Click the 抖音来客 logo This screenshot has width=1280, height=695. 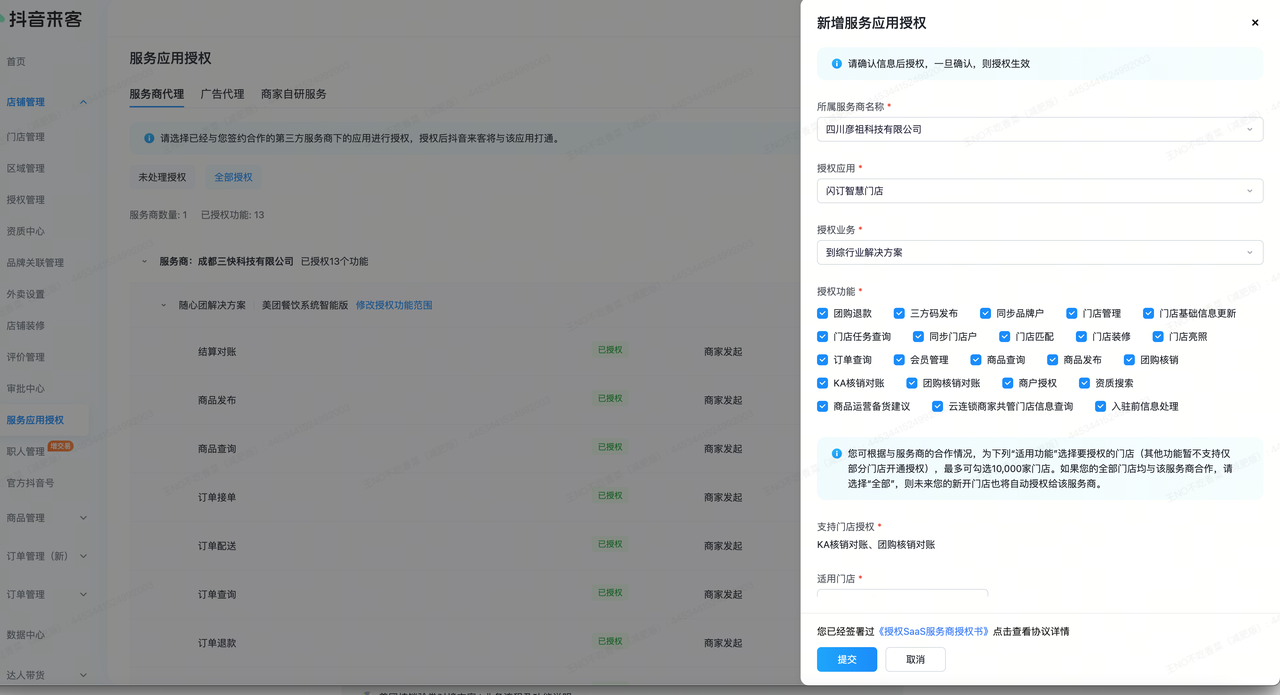[46, 19]
